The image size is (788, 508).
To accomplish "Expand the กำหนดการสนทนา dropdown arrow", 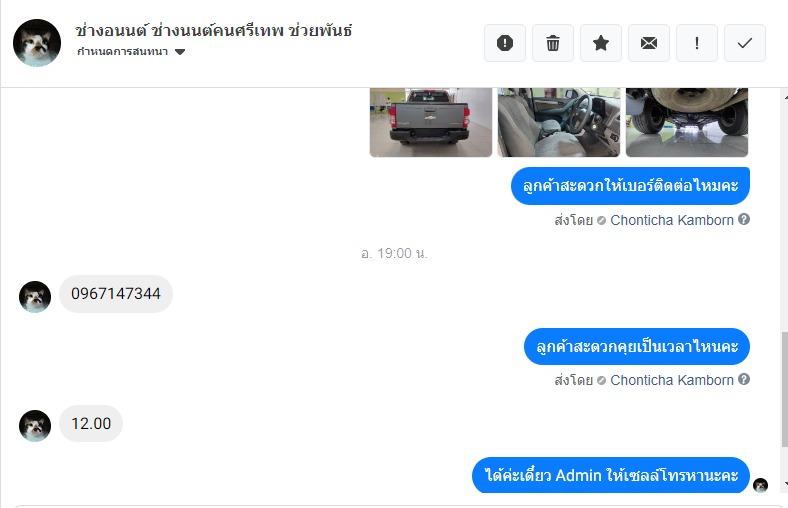I will point(180,52).
